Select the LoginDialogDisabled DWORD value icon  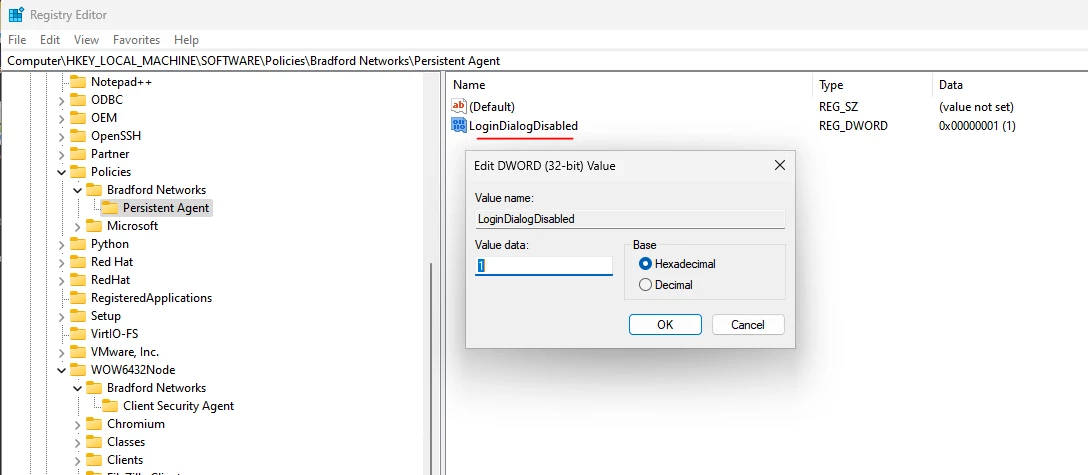coord(459,126)
